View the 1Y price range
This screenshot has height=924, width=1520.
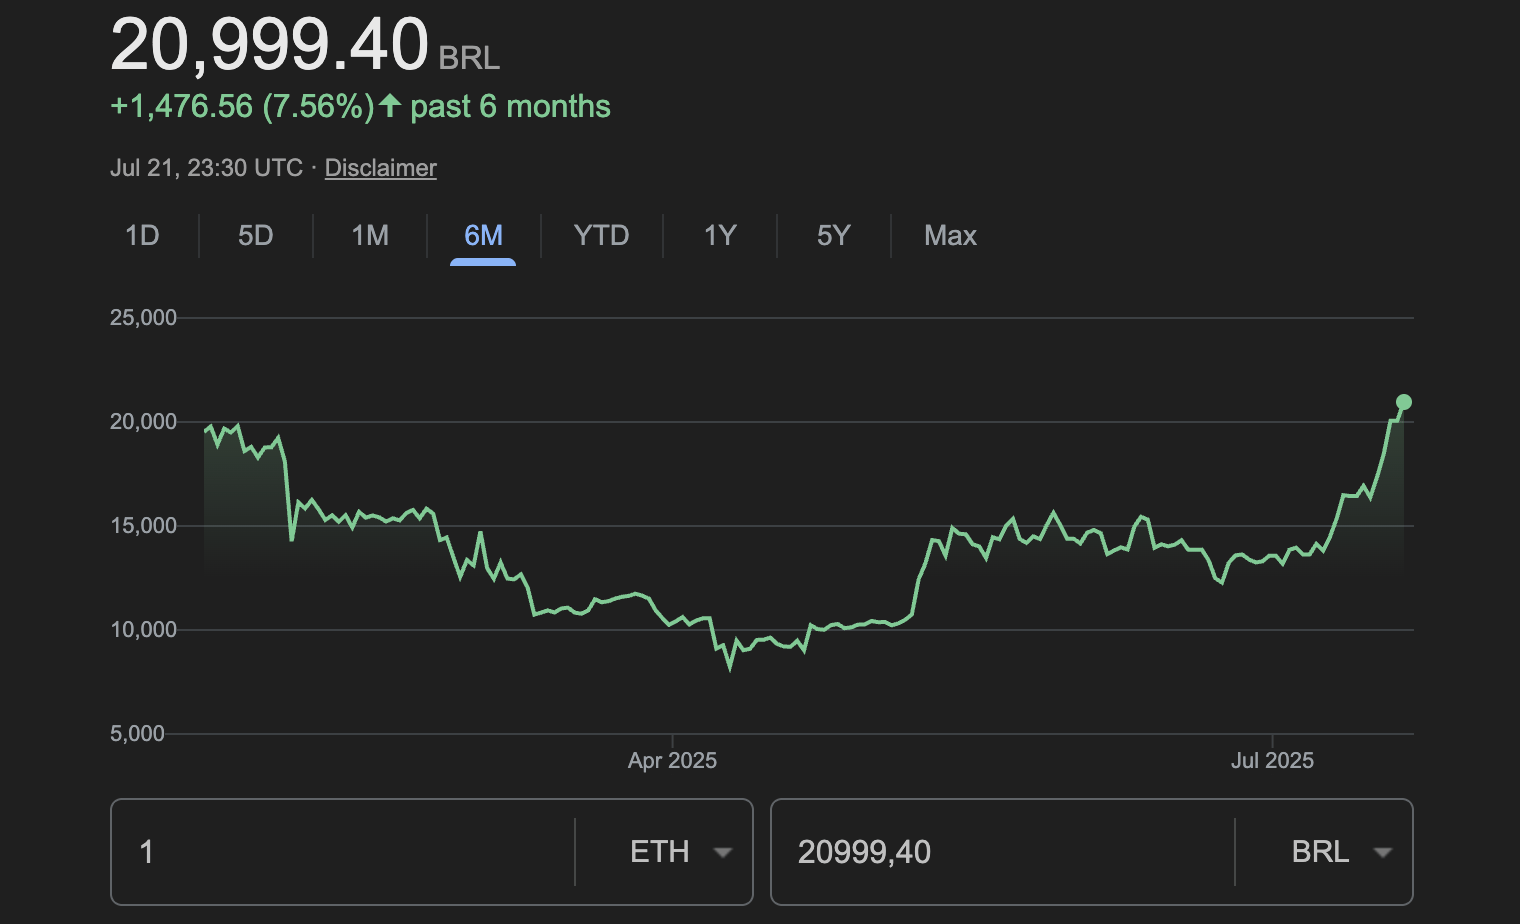click(x=720, y=236)
